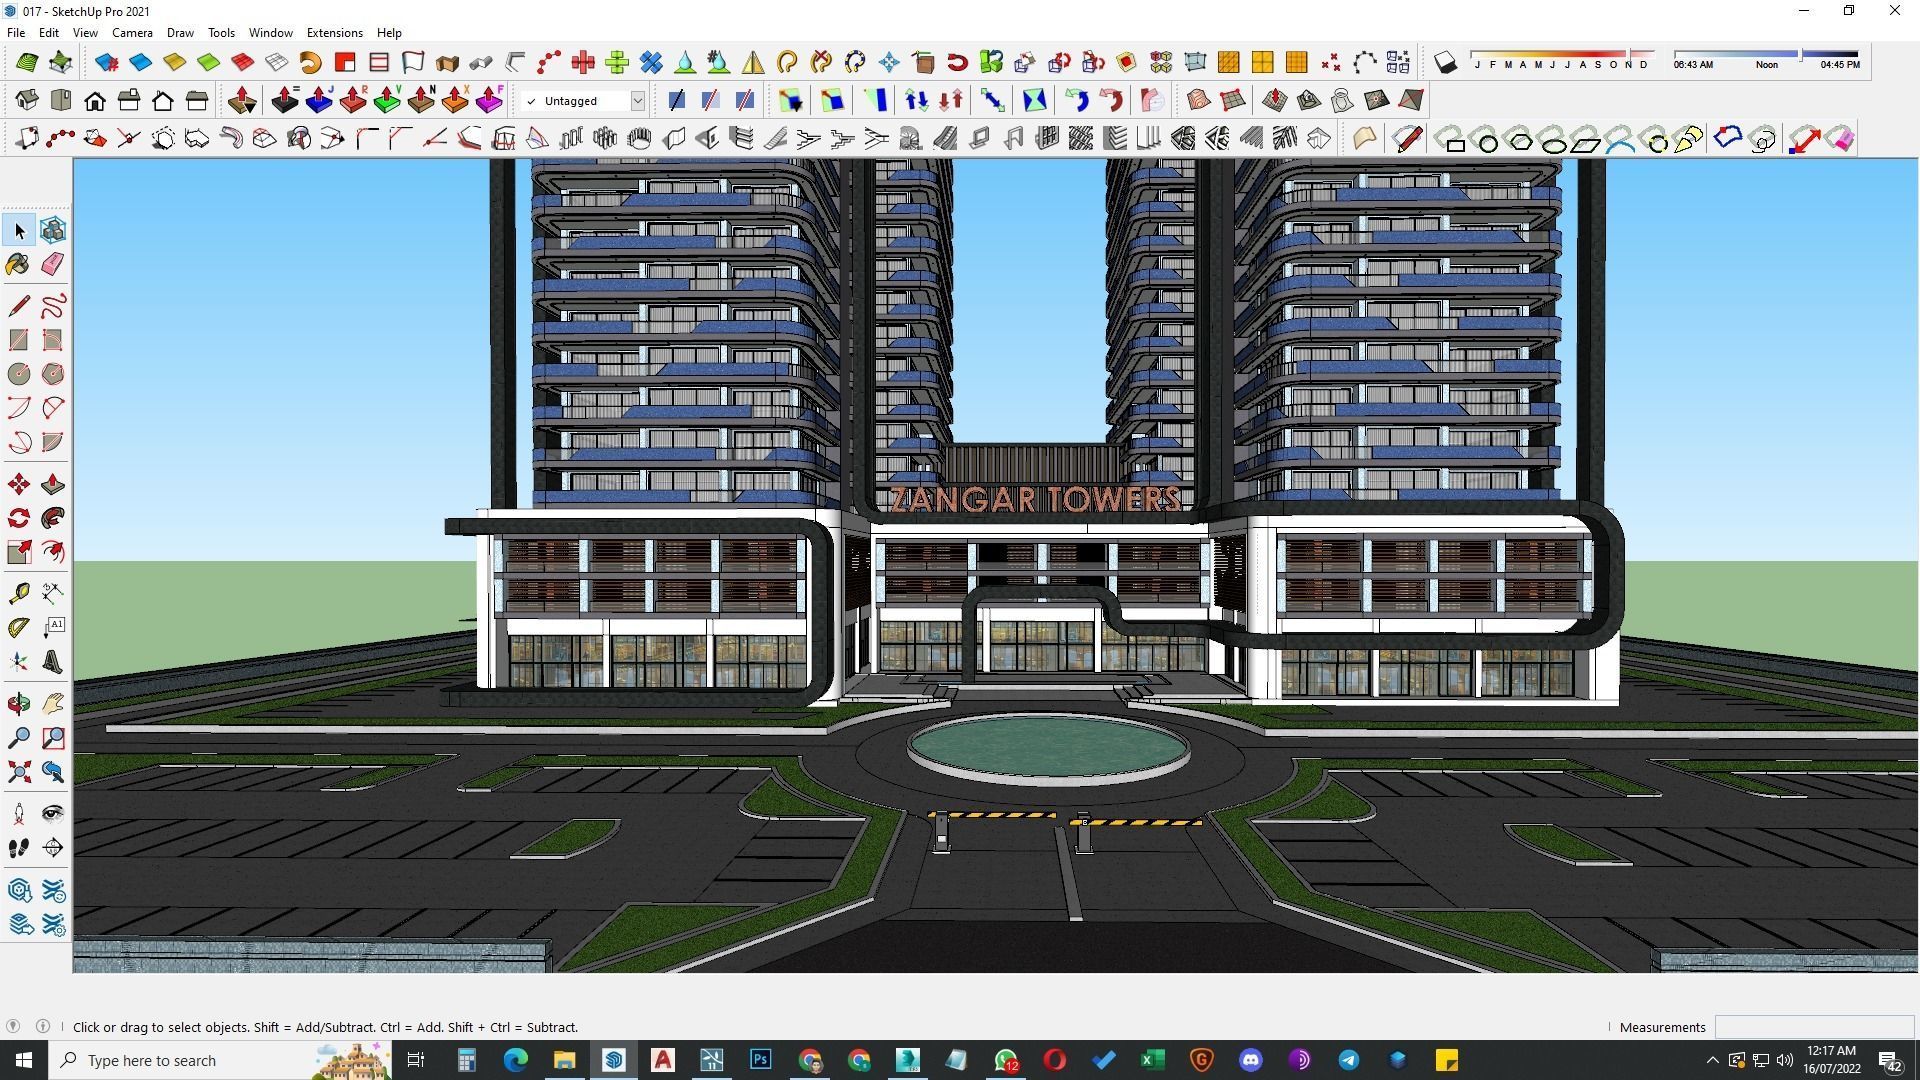
Task: Open the Telegram taskbar icon
Action: coord(1348,1060)
